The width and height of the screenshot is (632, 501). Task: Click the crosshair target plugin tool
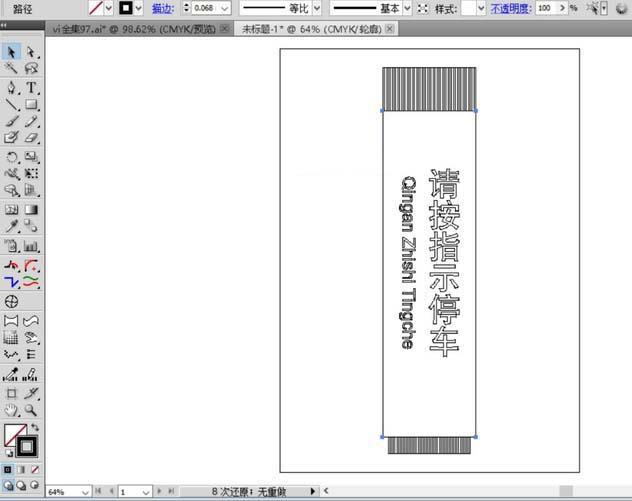(x=11, y=301)
